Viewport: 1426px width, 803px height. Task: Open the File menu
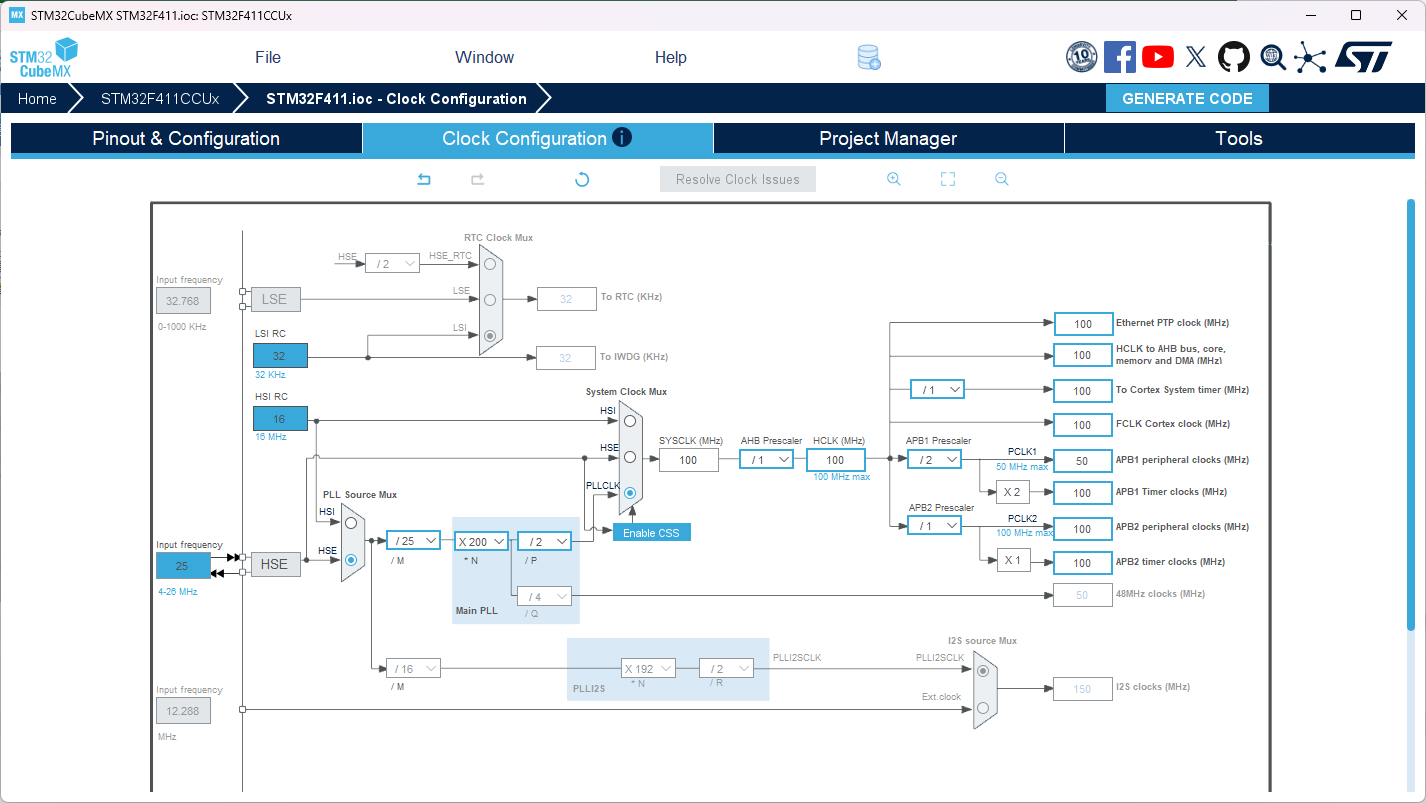[268, 58]
